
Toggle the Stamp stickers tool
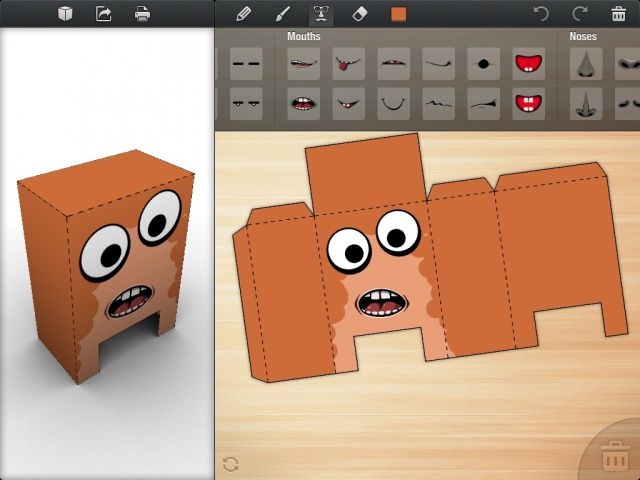321,14
